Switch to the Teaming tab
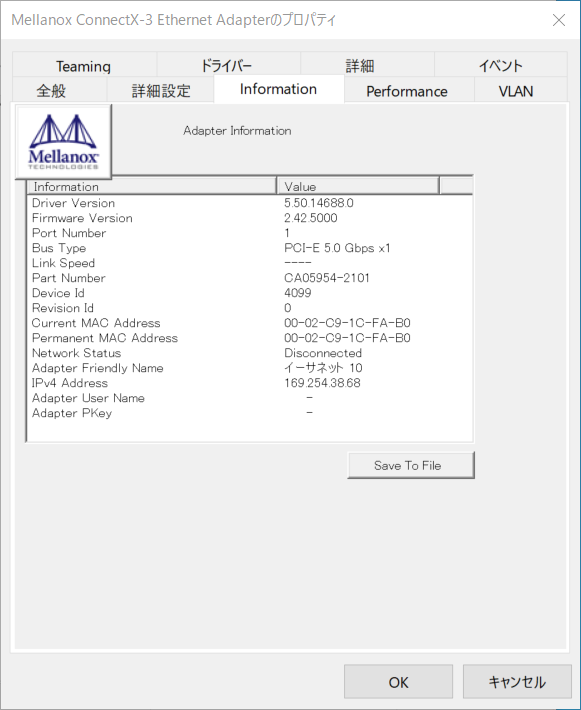Image resolution: width=581 pixels, height=710 pixels. pyautogui.click(x=84, y=66)
